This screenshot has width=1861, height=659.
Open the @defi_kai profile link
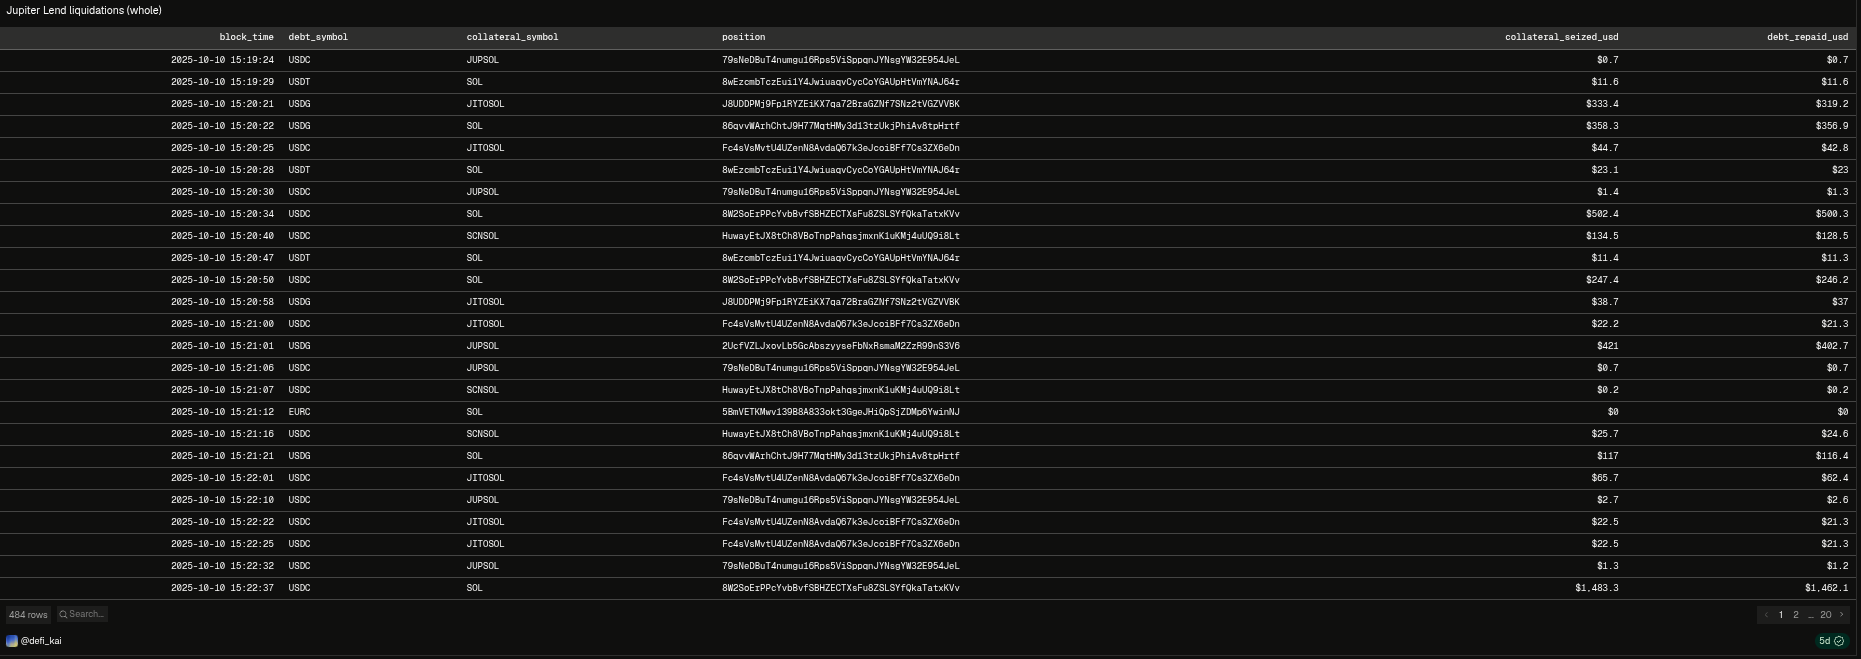pyautogui.click(x=41, y=641)
